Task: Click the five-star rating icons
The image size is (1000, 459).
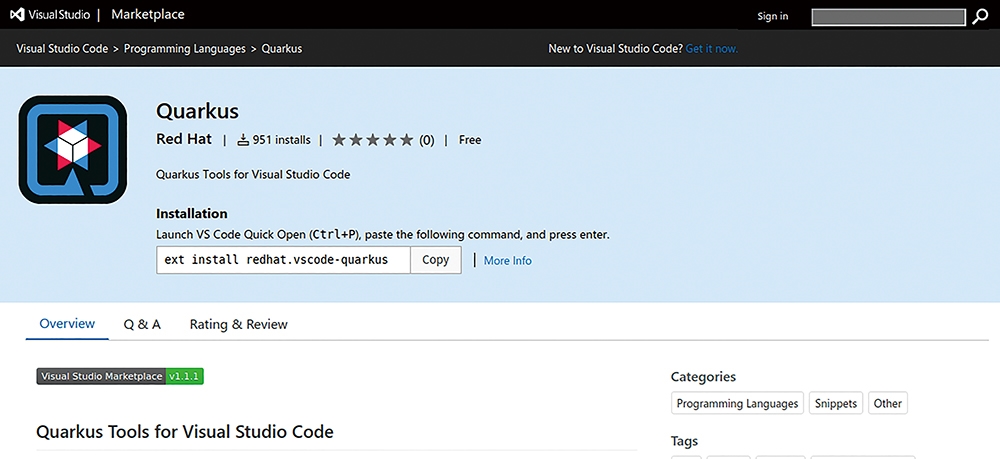Action: [373, 140]
